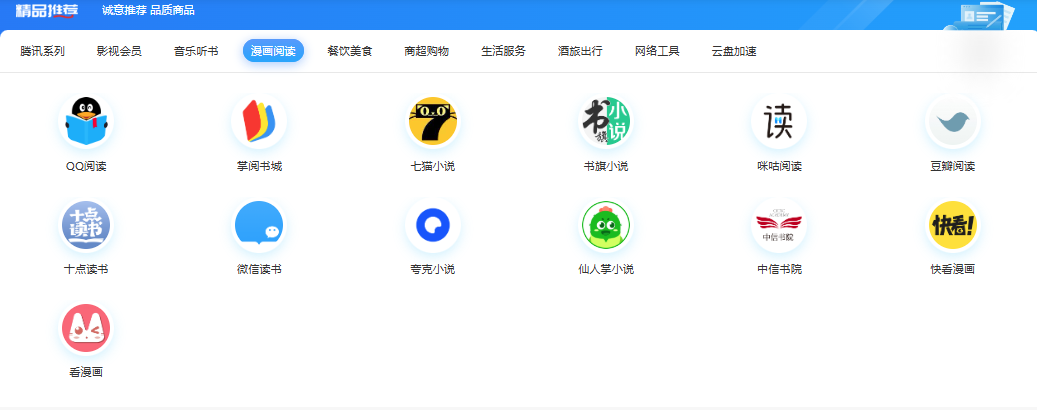Open the 云盘加速 tab
Viewport: 1037px width, 410px height.
point(734,51)
